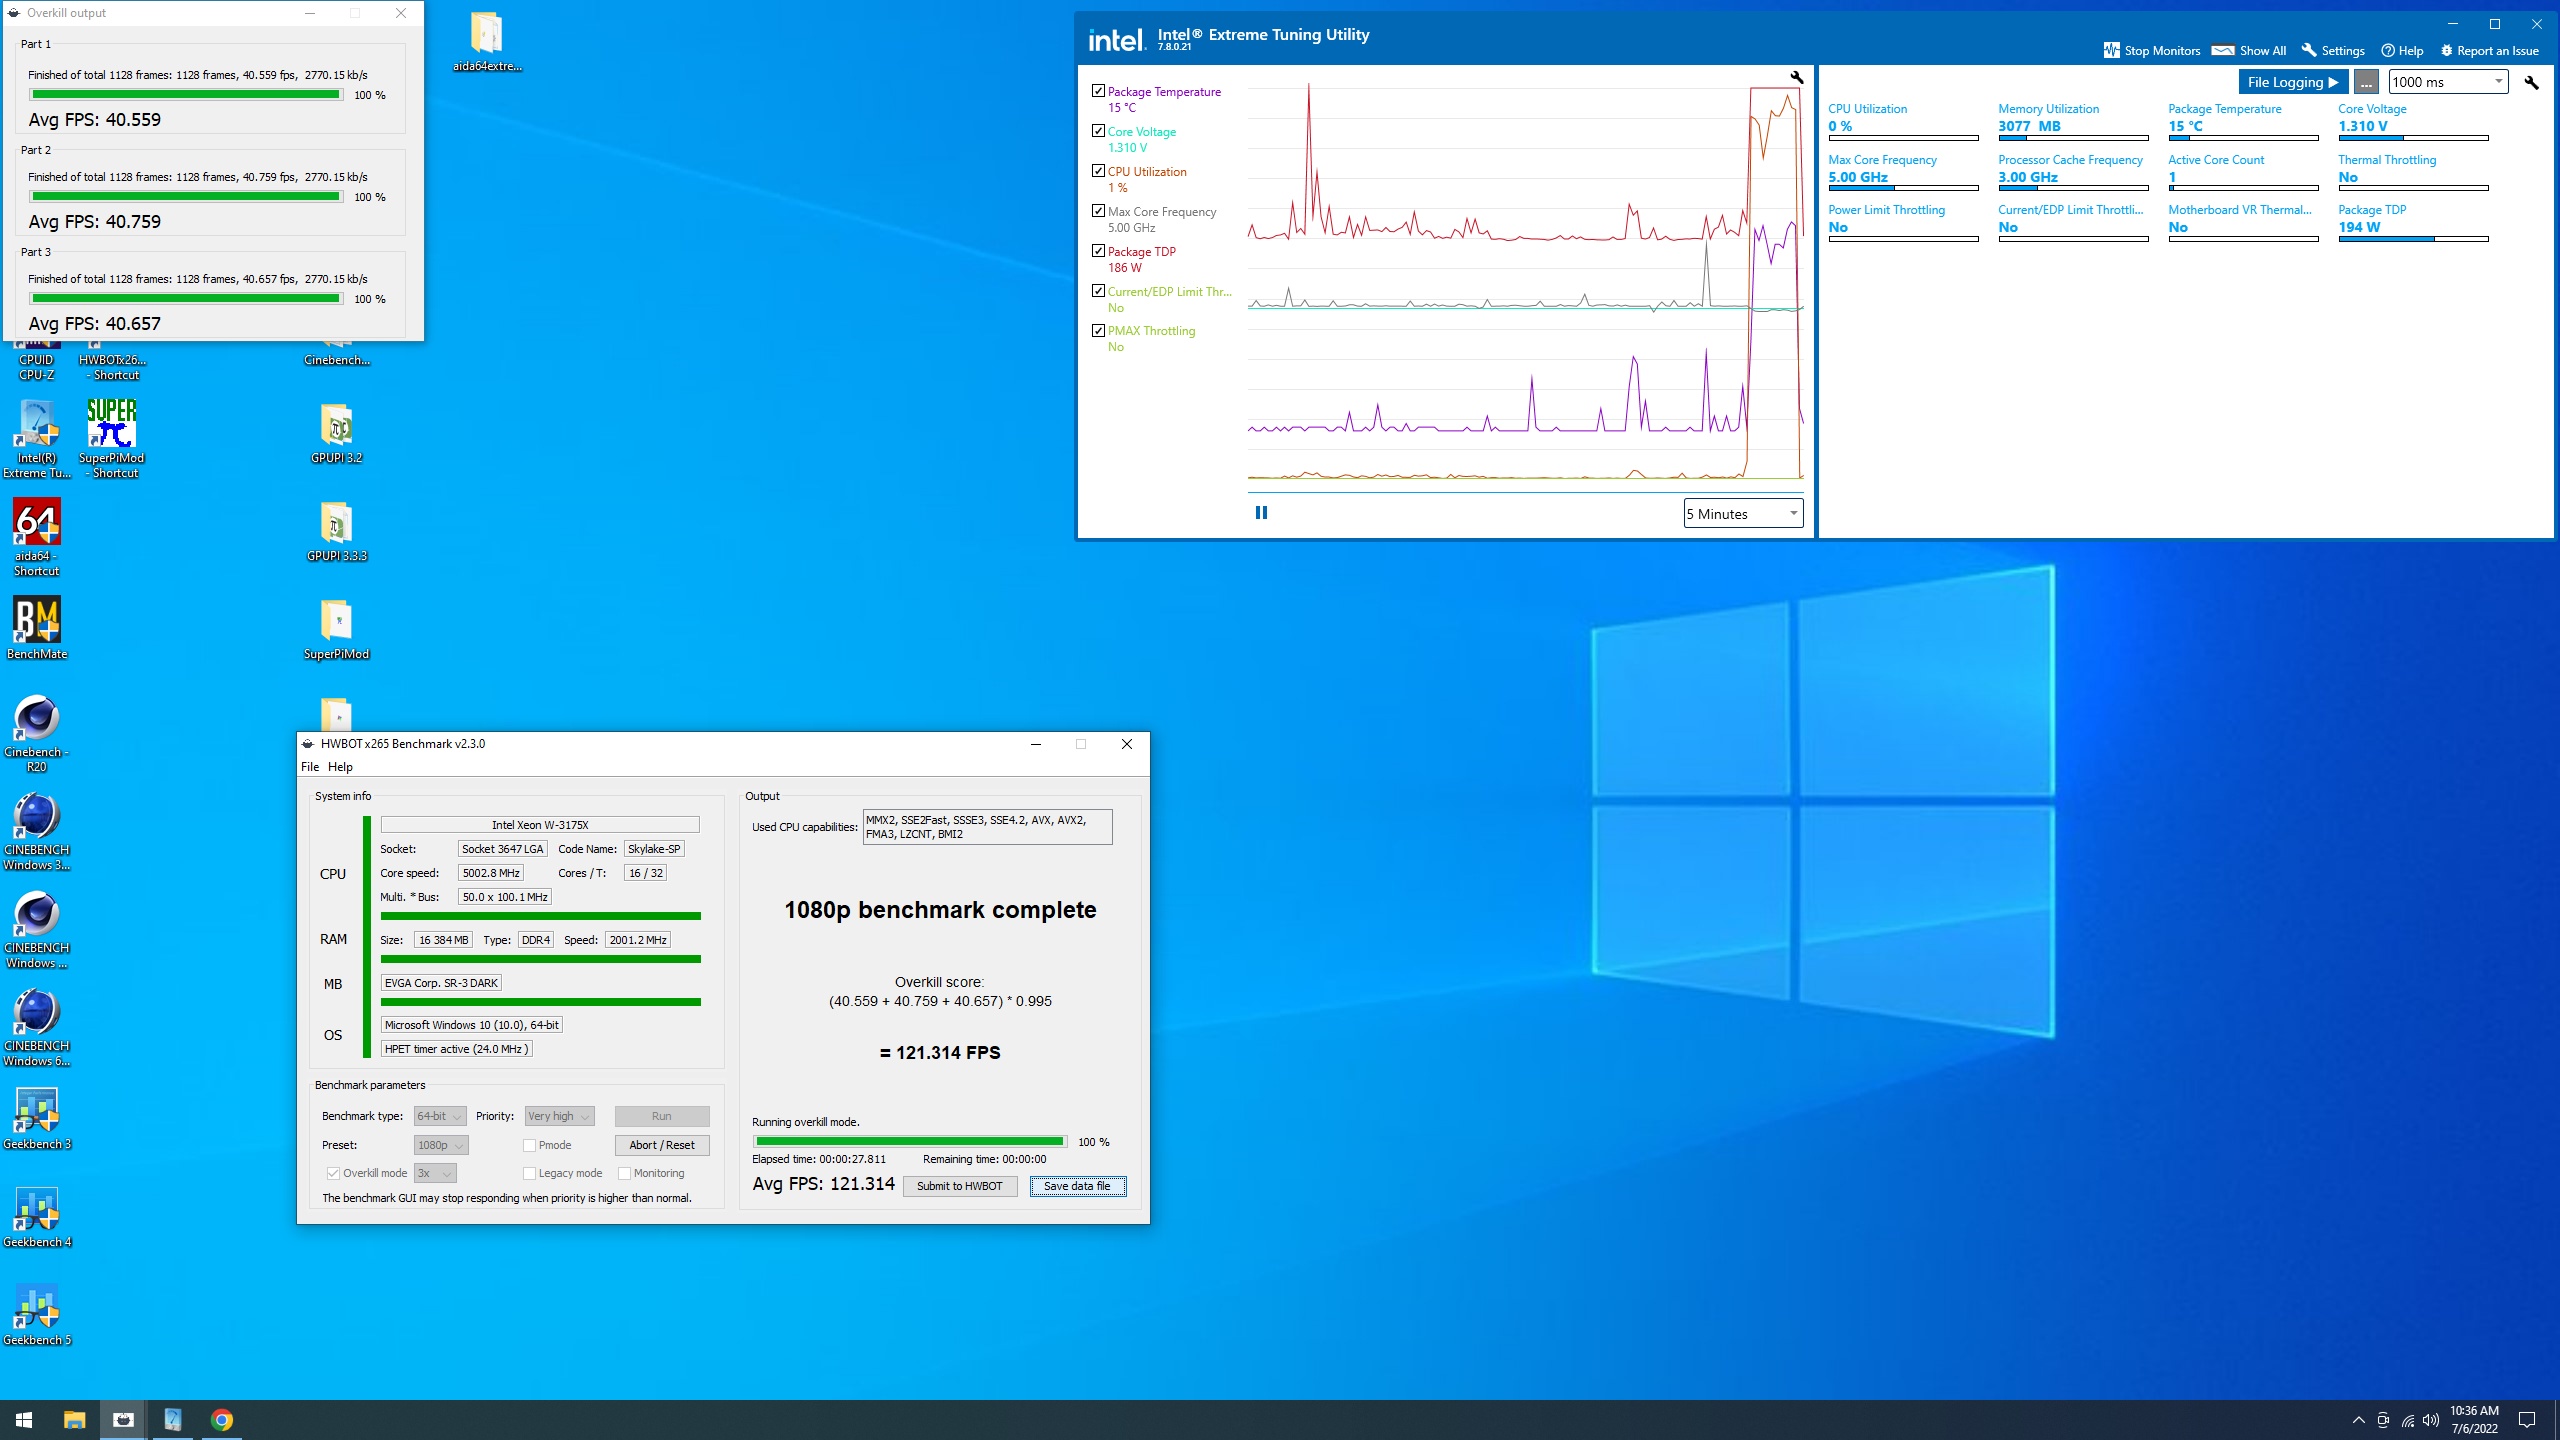Open SuperPiMod Shortcut icon
The width and height of the screenshot is (2560, 1440).
111,438
